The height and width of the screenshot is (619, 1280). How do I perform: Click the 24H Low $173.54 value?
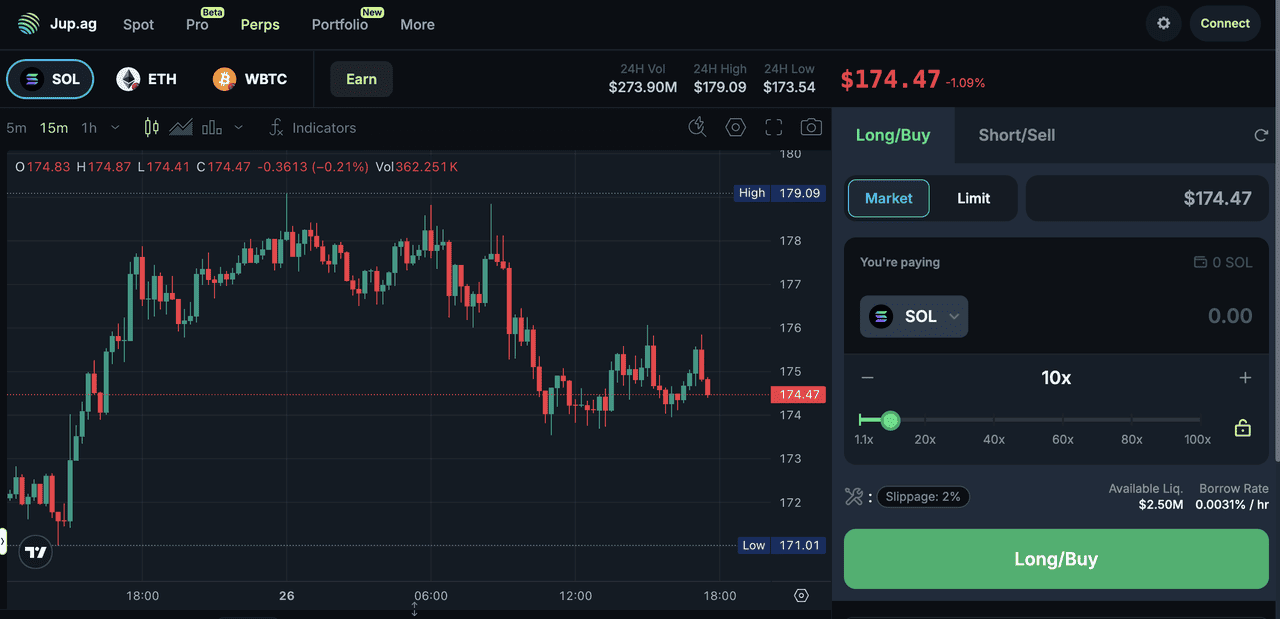tap(789, 87)
